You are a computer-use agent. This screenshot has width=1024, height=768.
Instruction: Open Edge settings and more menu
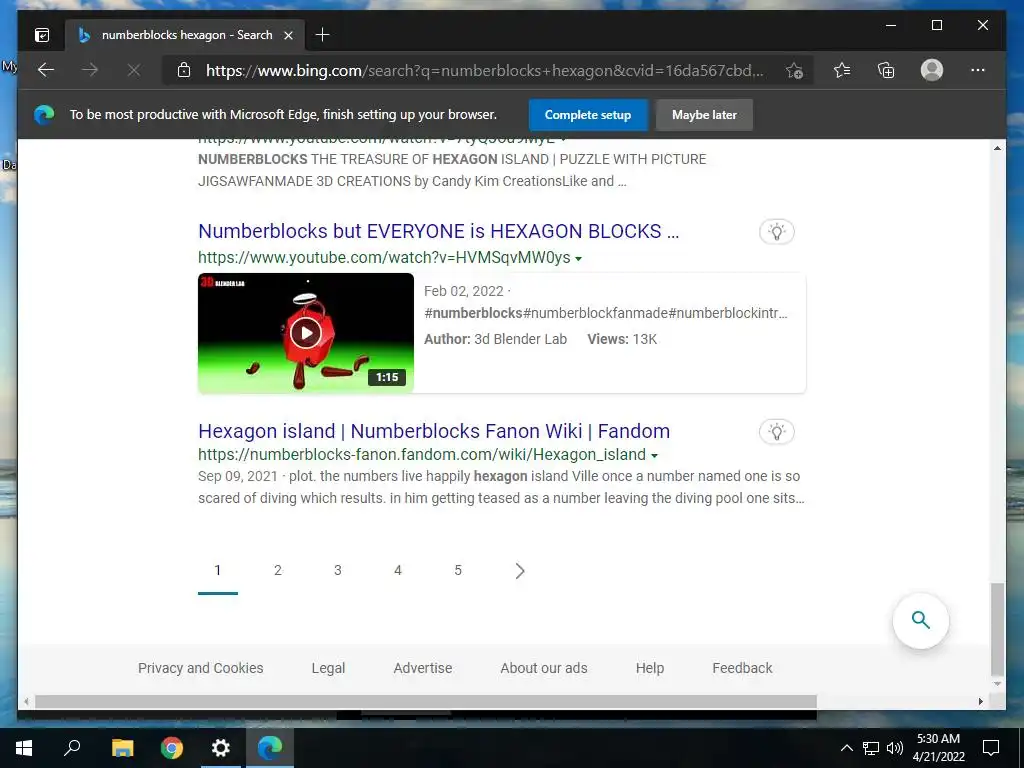pos(978,70)
